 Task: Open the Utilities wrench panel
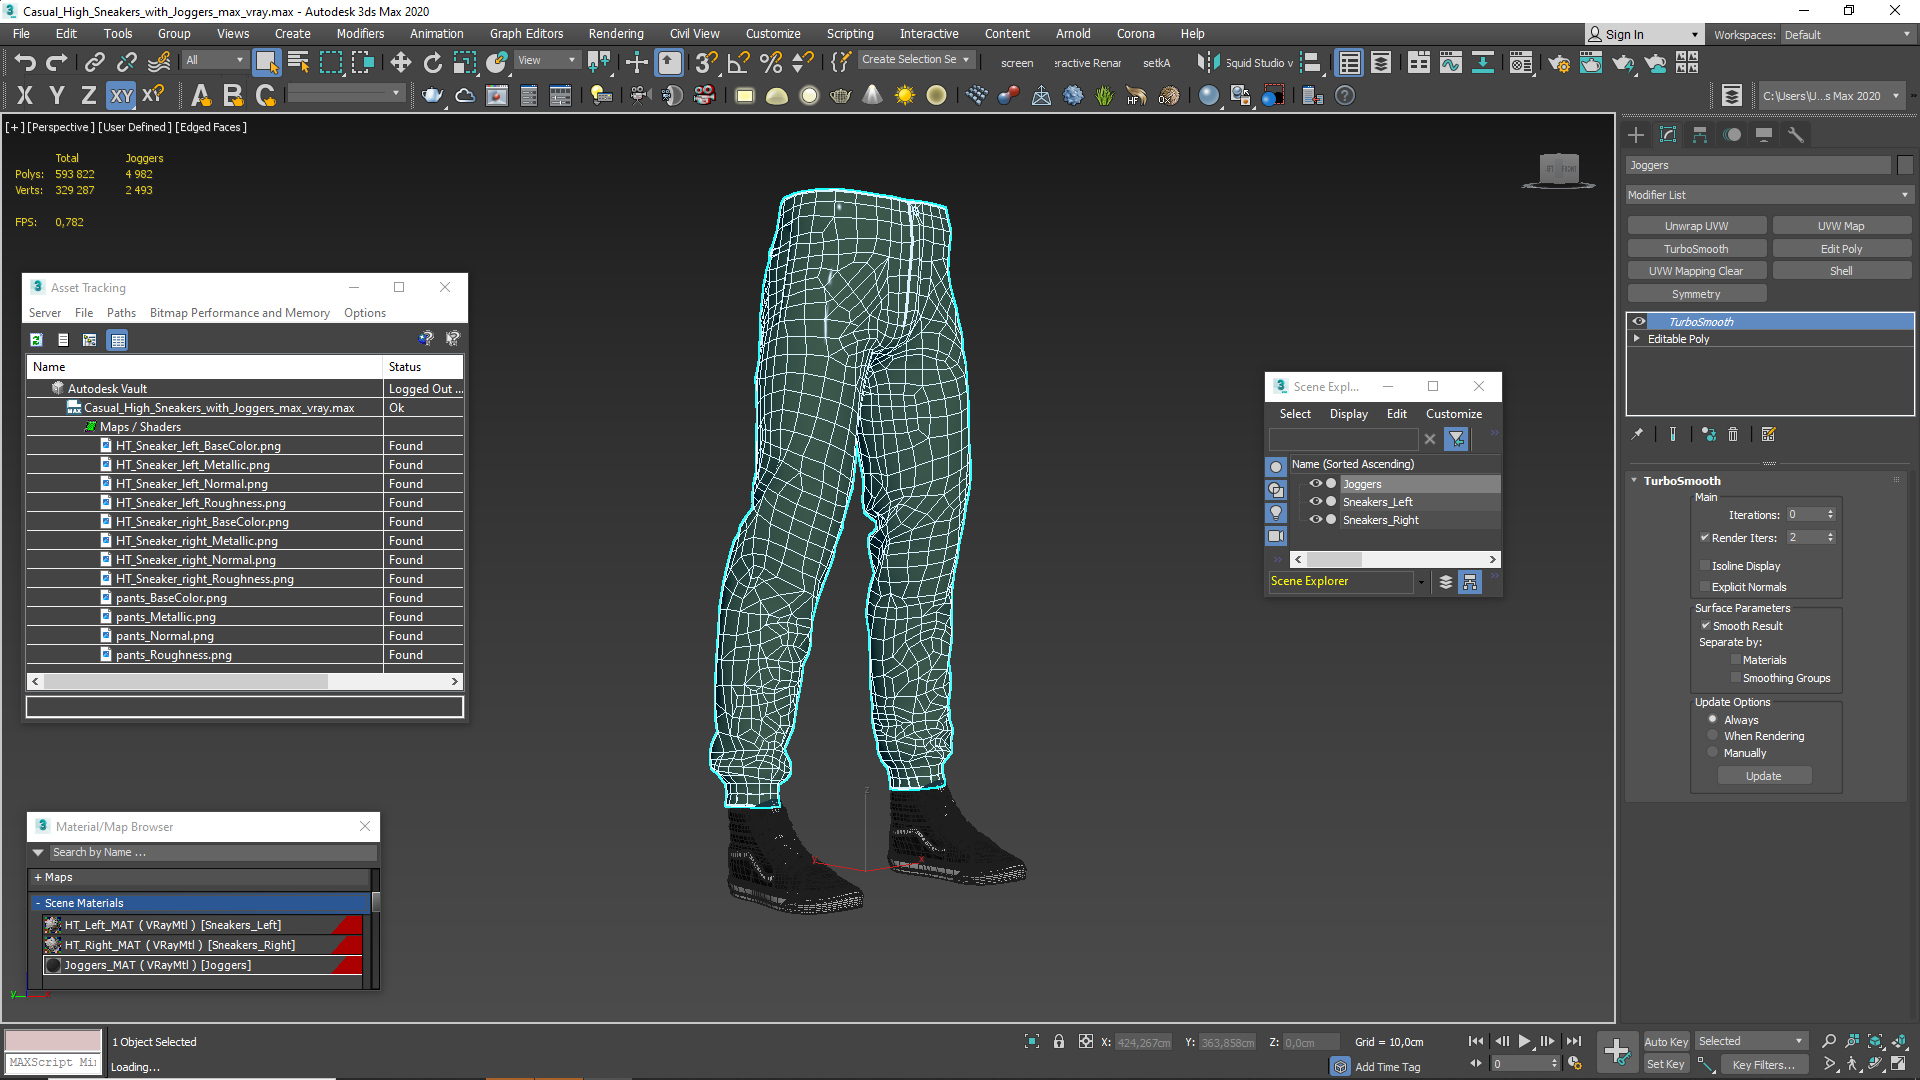click(x=1796, y=135)
